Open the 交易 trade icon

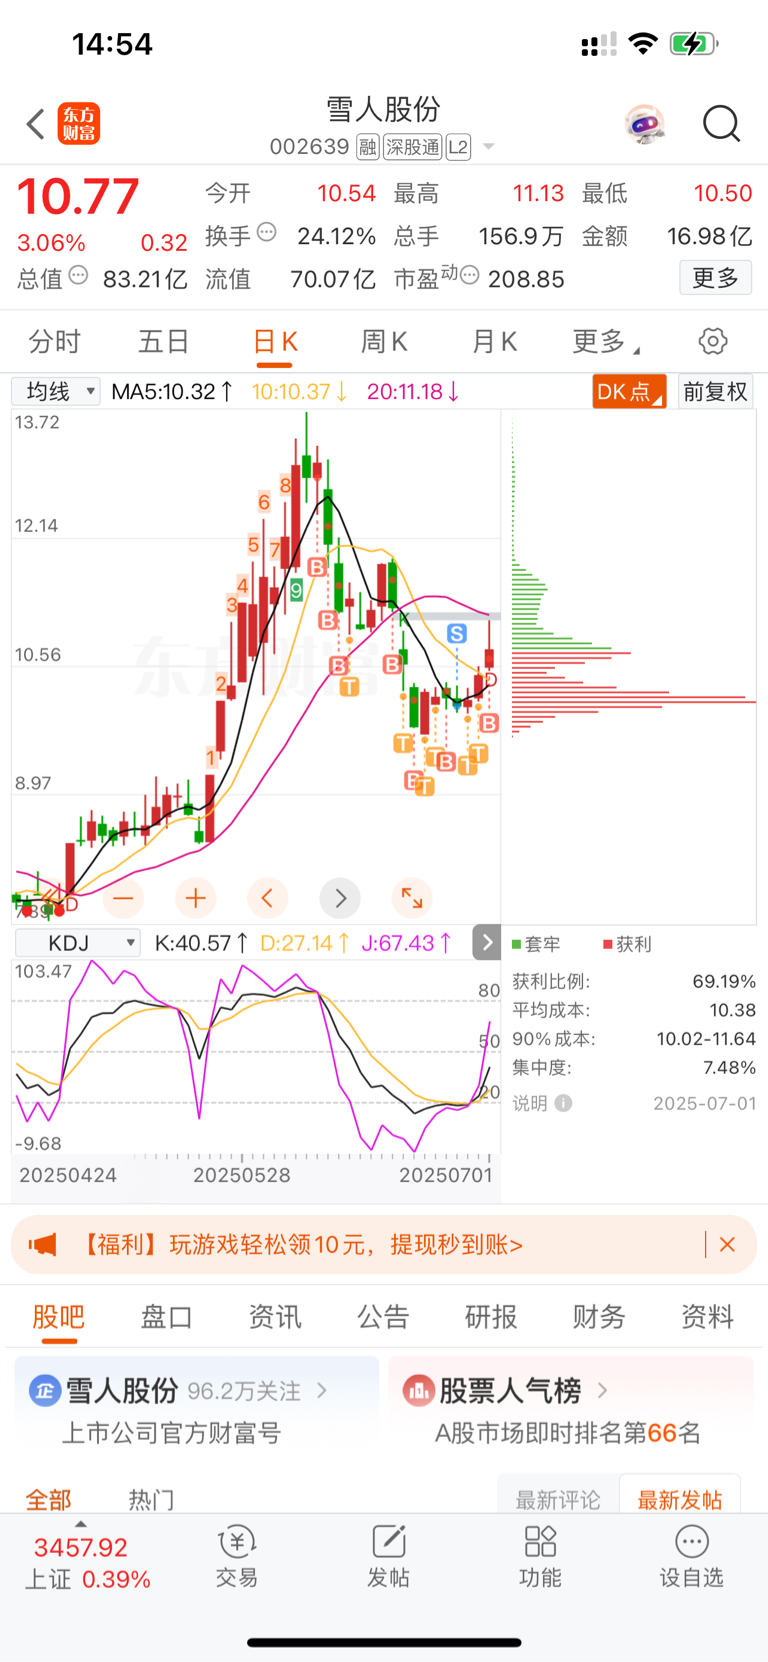pos(237,1556)
